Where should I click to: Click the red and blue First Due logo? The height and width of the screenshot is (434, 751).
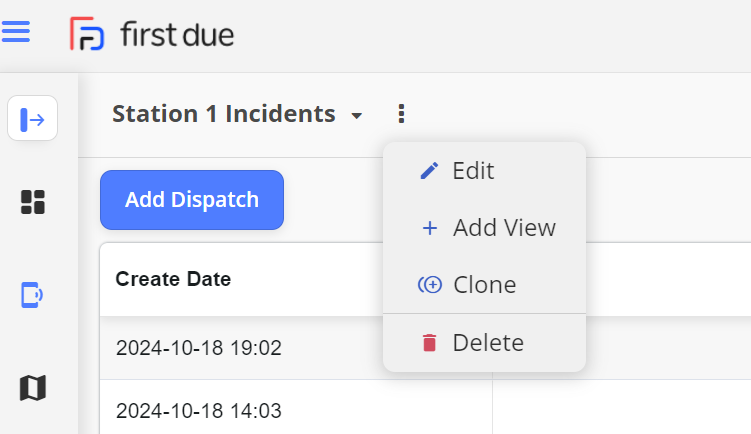click(87, 34)
